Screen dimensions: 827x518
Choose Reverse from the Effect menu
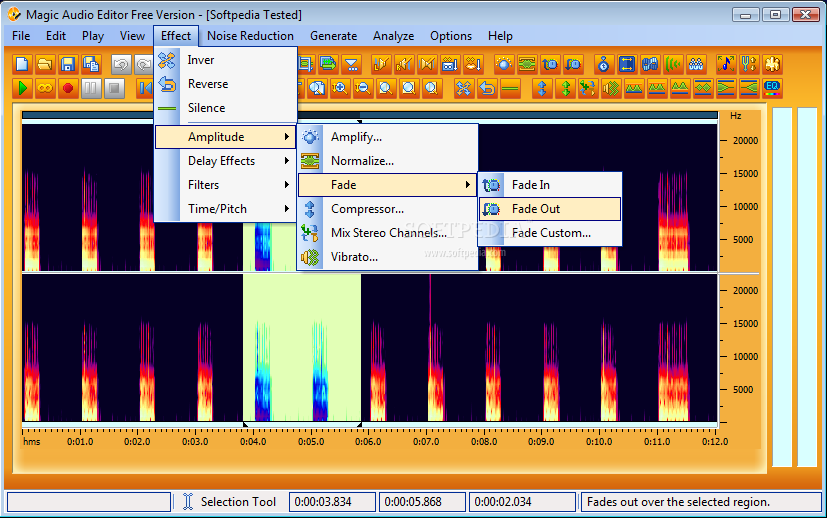[x=226, y=84]
